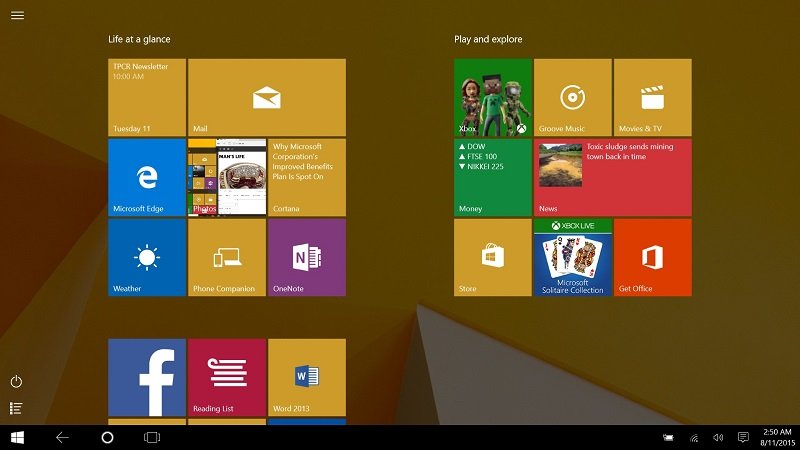
Task: Click the Power button icon
Action: click(x=16, y=382)
